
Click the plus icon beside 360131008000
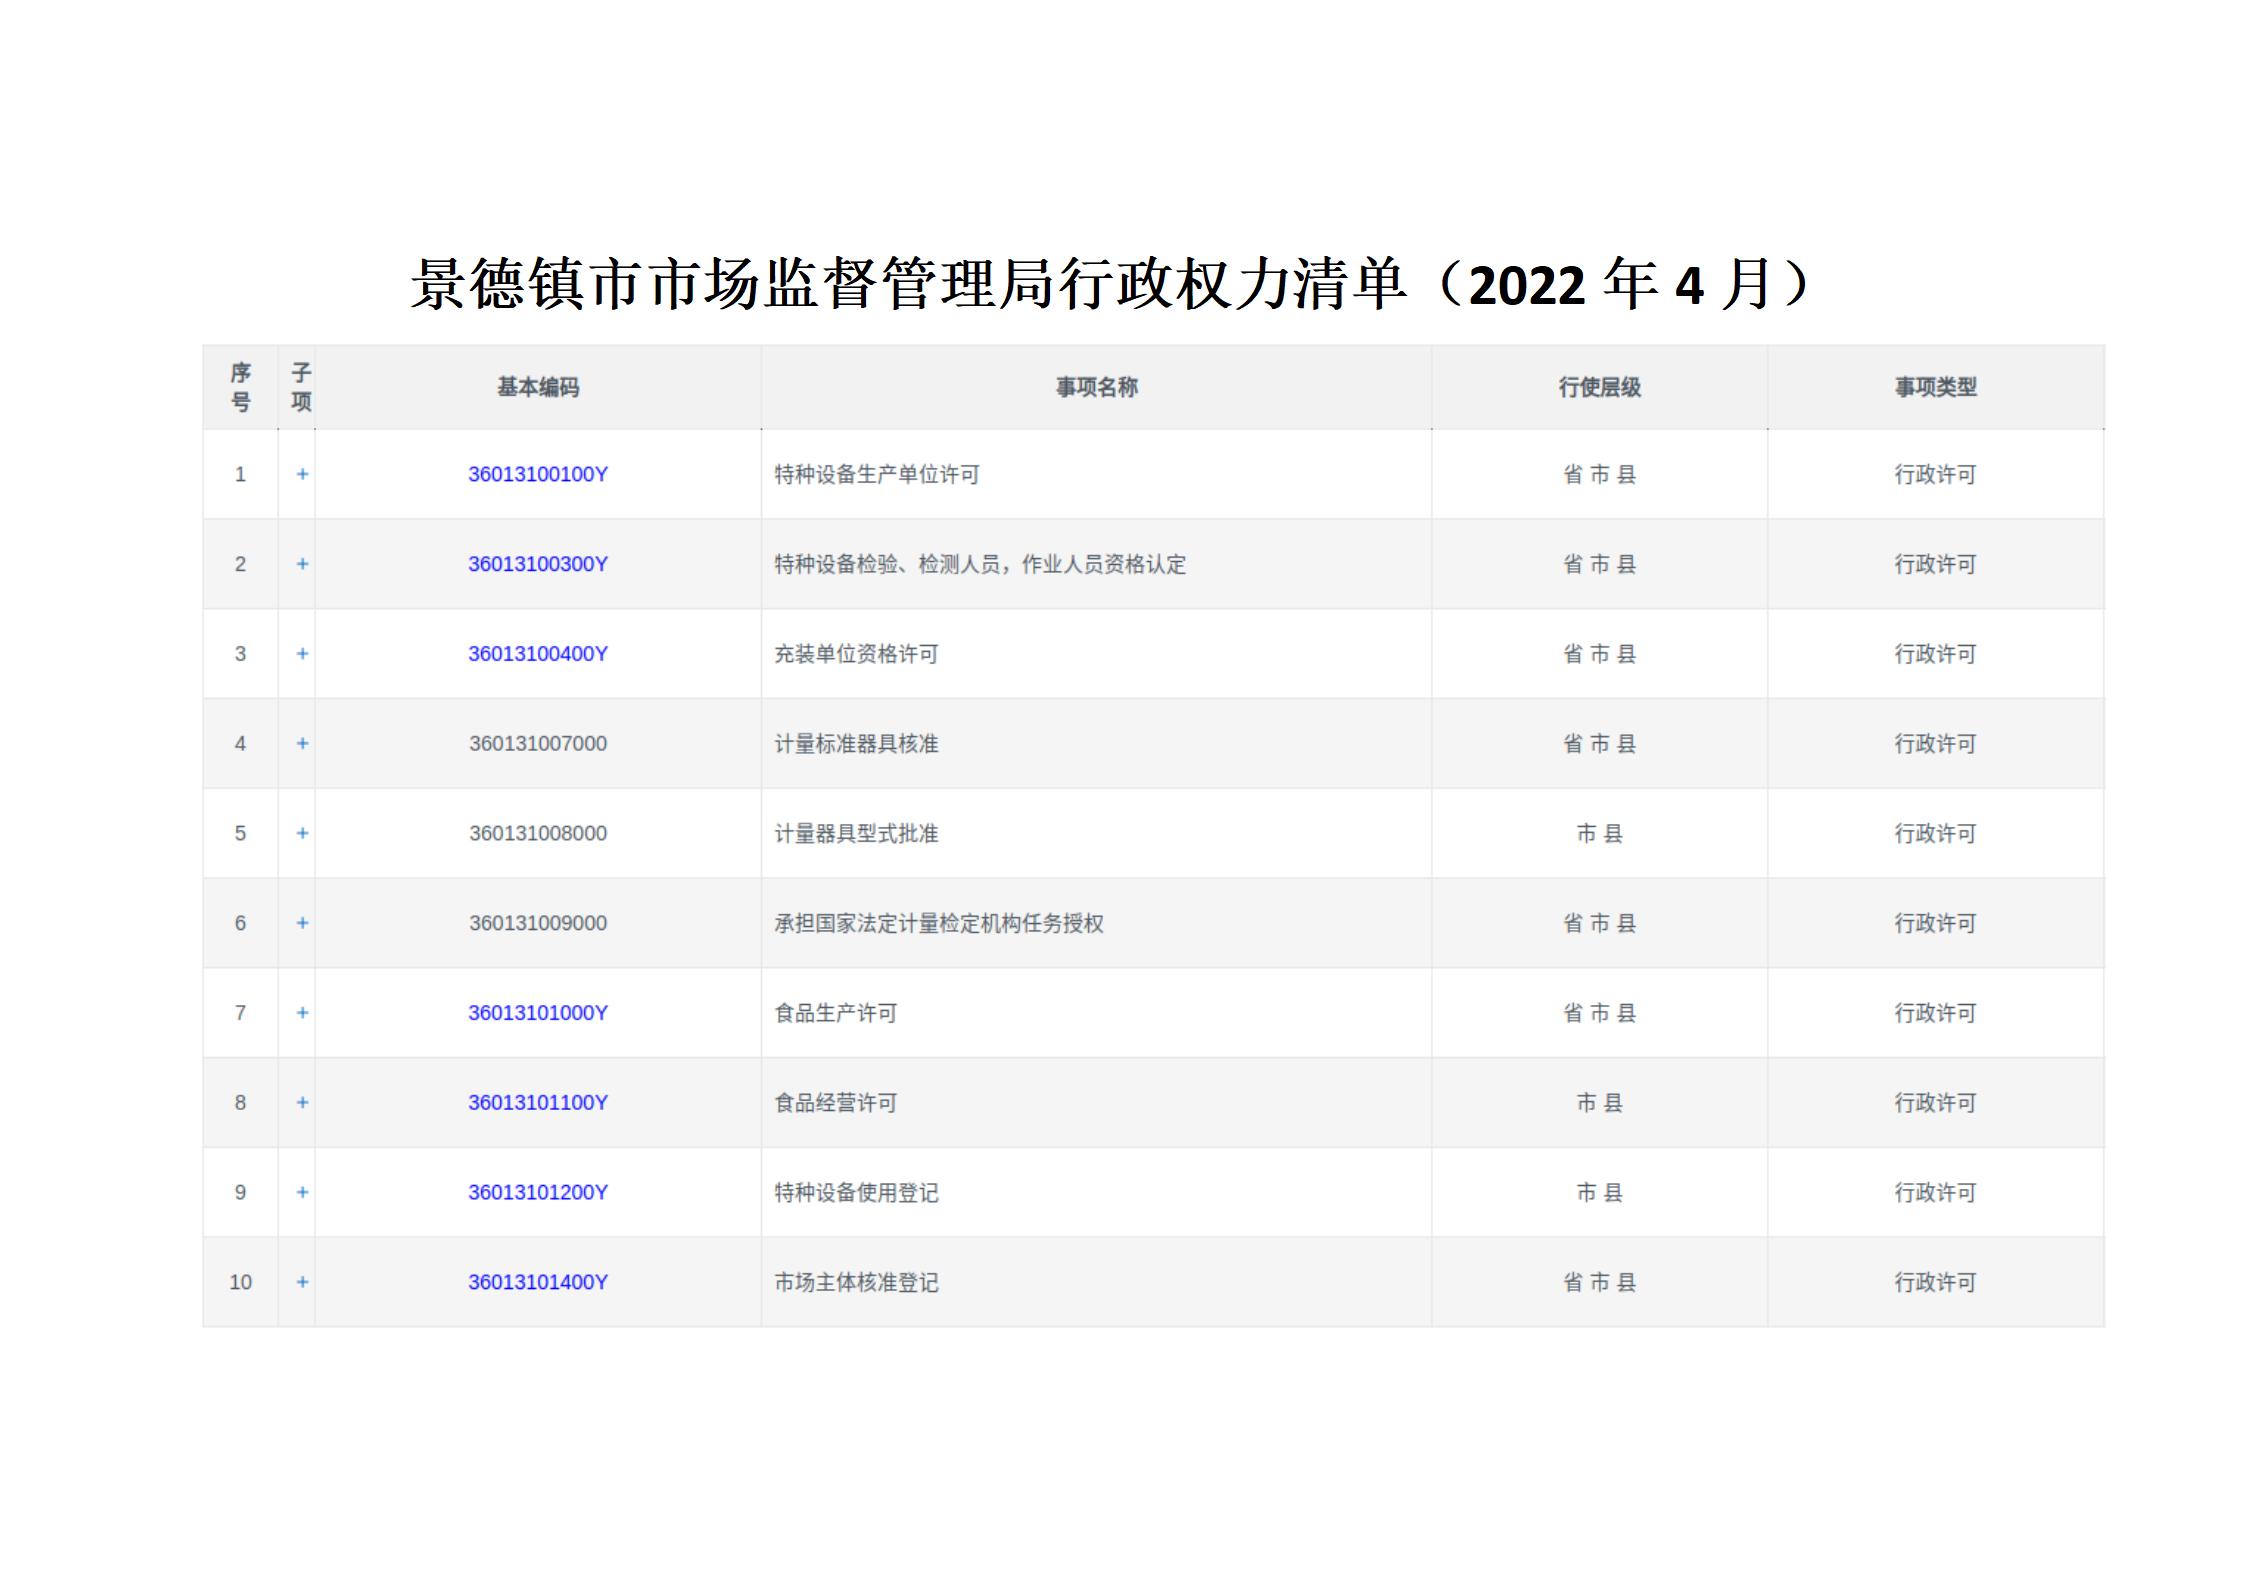pos(302,833)
